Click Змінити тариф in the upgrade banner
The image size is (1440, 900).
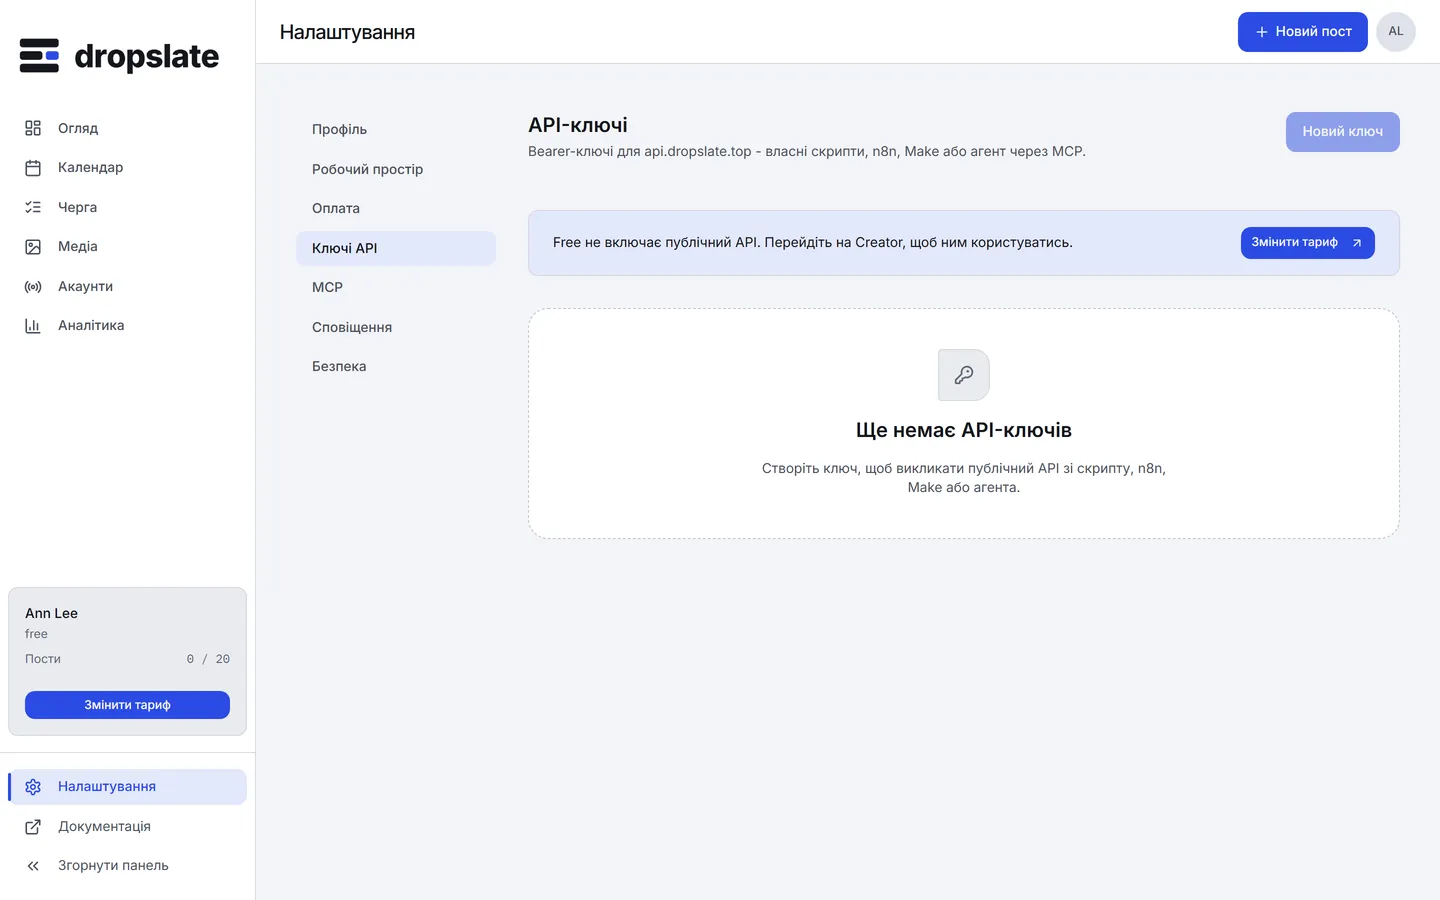(1308, 243)
